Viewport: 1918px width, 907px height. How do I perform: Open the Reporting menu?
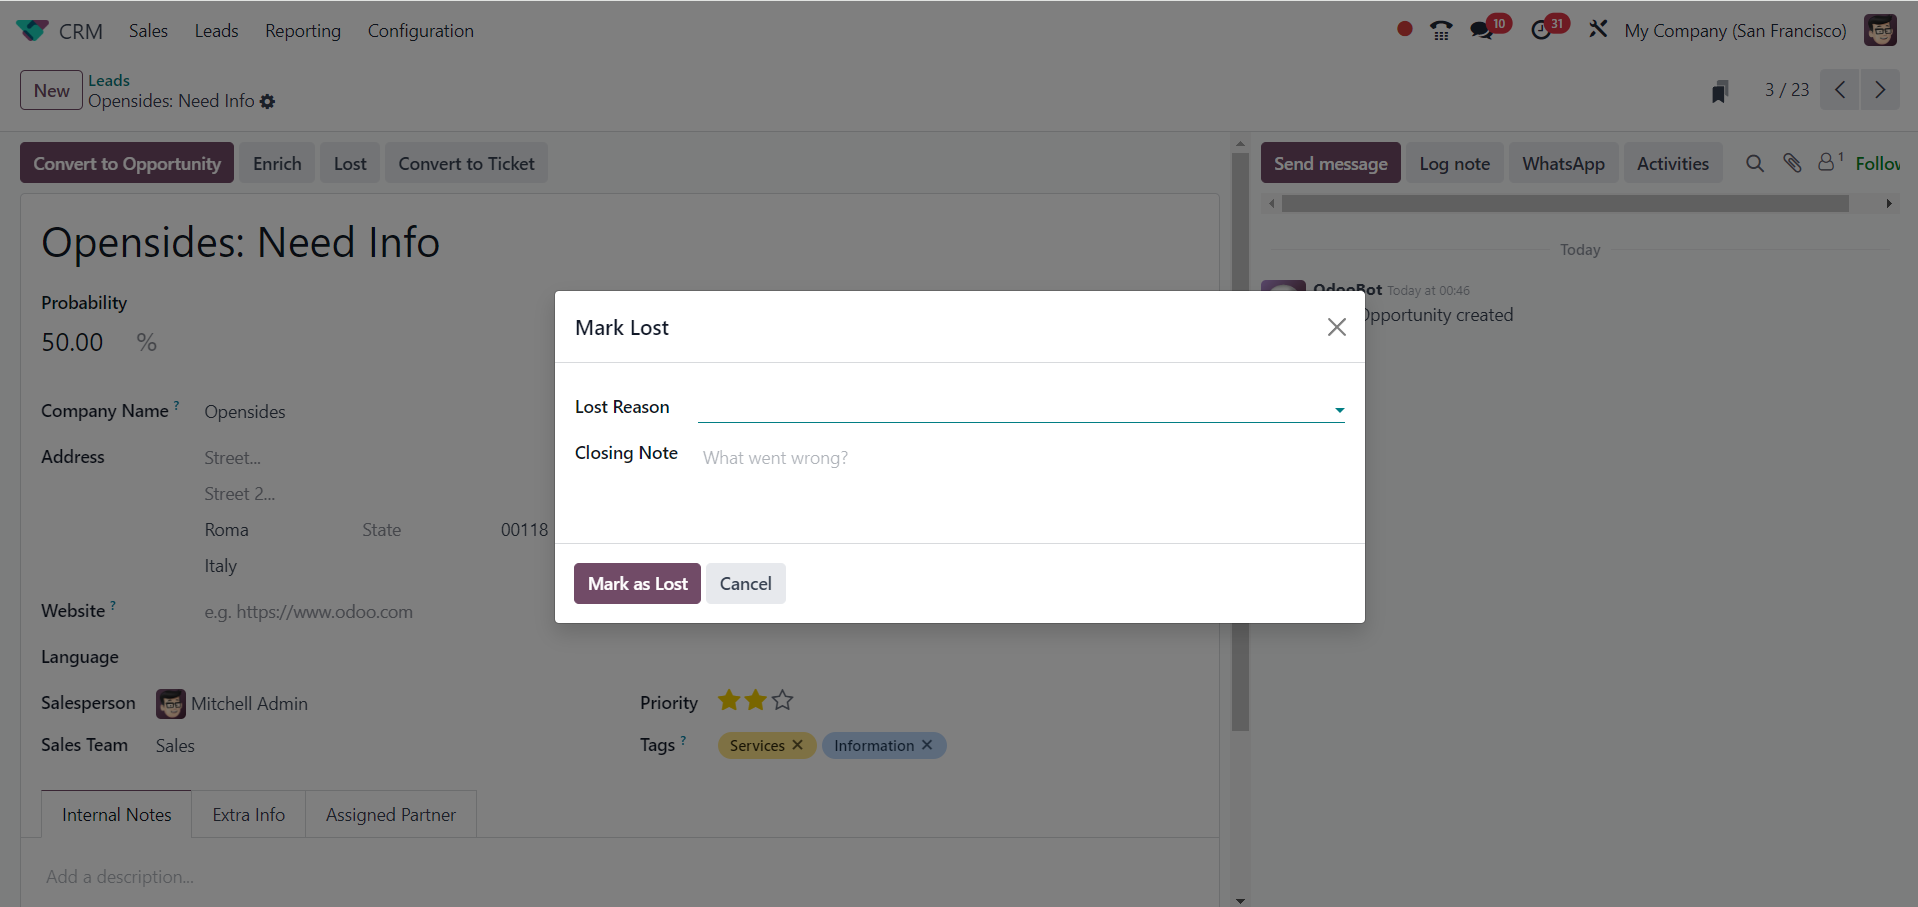click(x=303, y=31)
